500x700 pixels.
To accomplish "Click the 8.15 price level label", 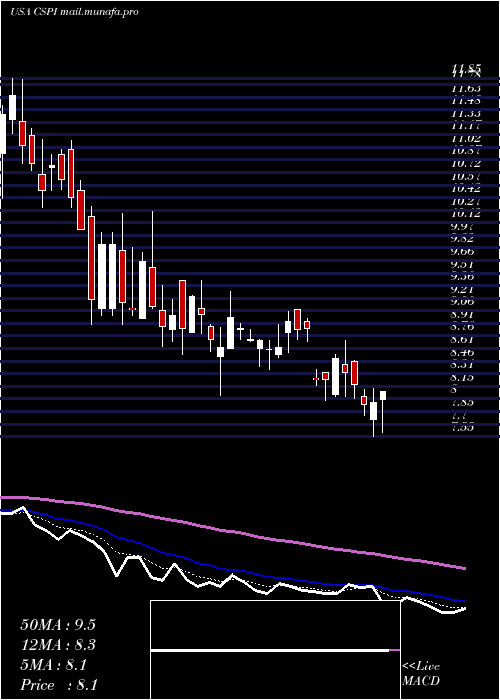I will click(x=462, y=377).
